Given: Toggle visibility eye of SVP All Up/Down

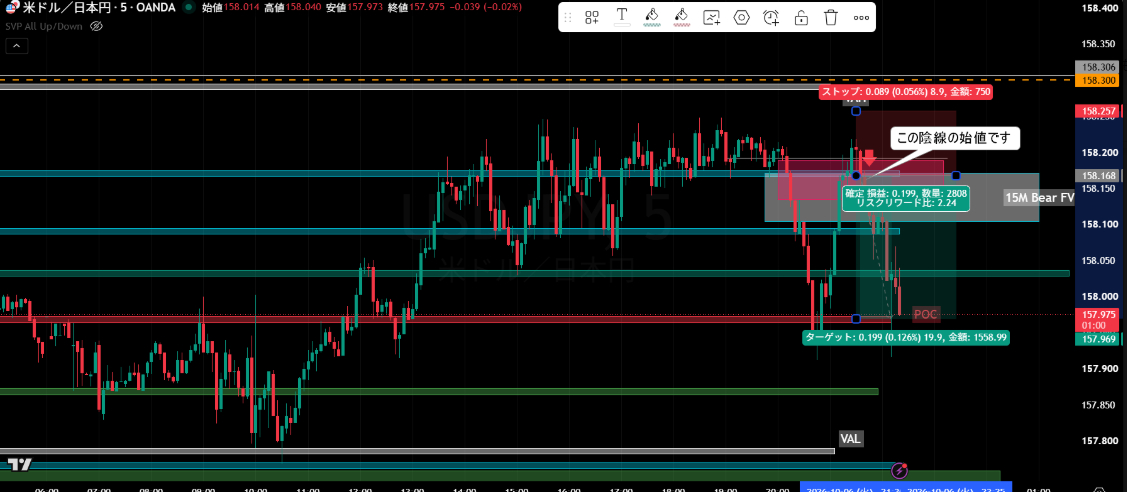Looking at the screenshot, I should 97,26.
